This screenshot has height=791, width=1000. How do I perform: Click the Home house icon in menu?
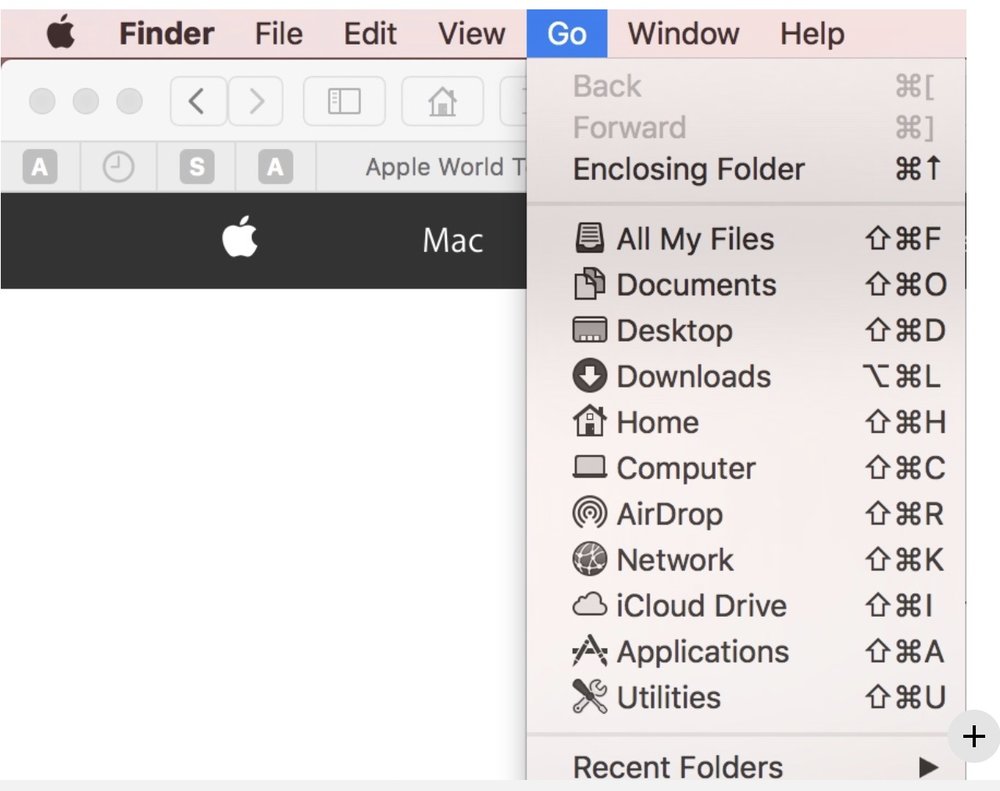coord(589,422)
